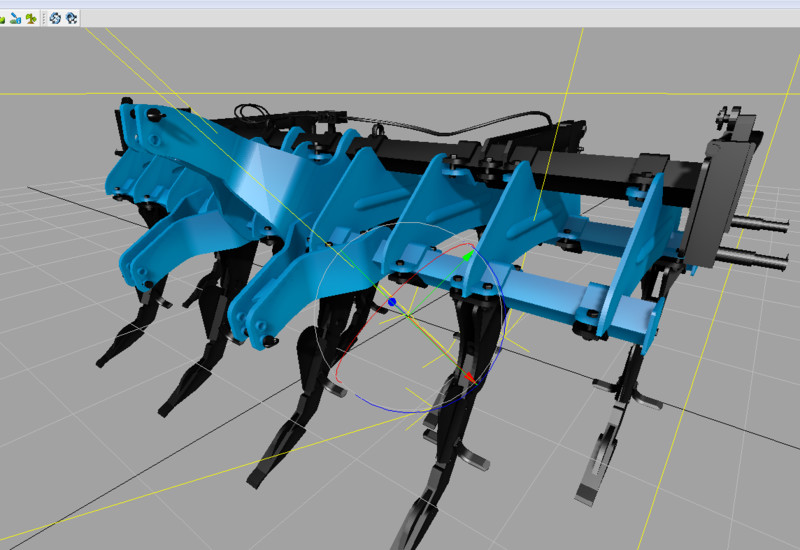800x550 pixels.
Task: Click the gizmo center pivot point
Action: [409, 315]
